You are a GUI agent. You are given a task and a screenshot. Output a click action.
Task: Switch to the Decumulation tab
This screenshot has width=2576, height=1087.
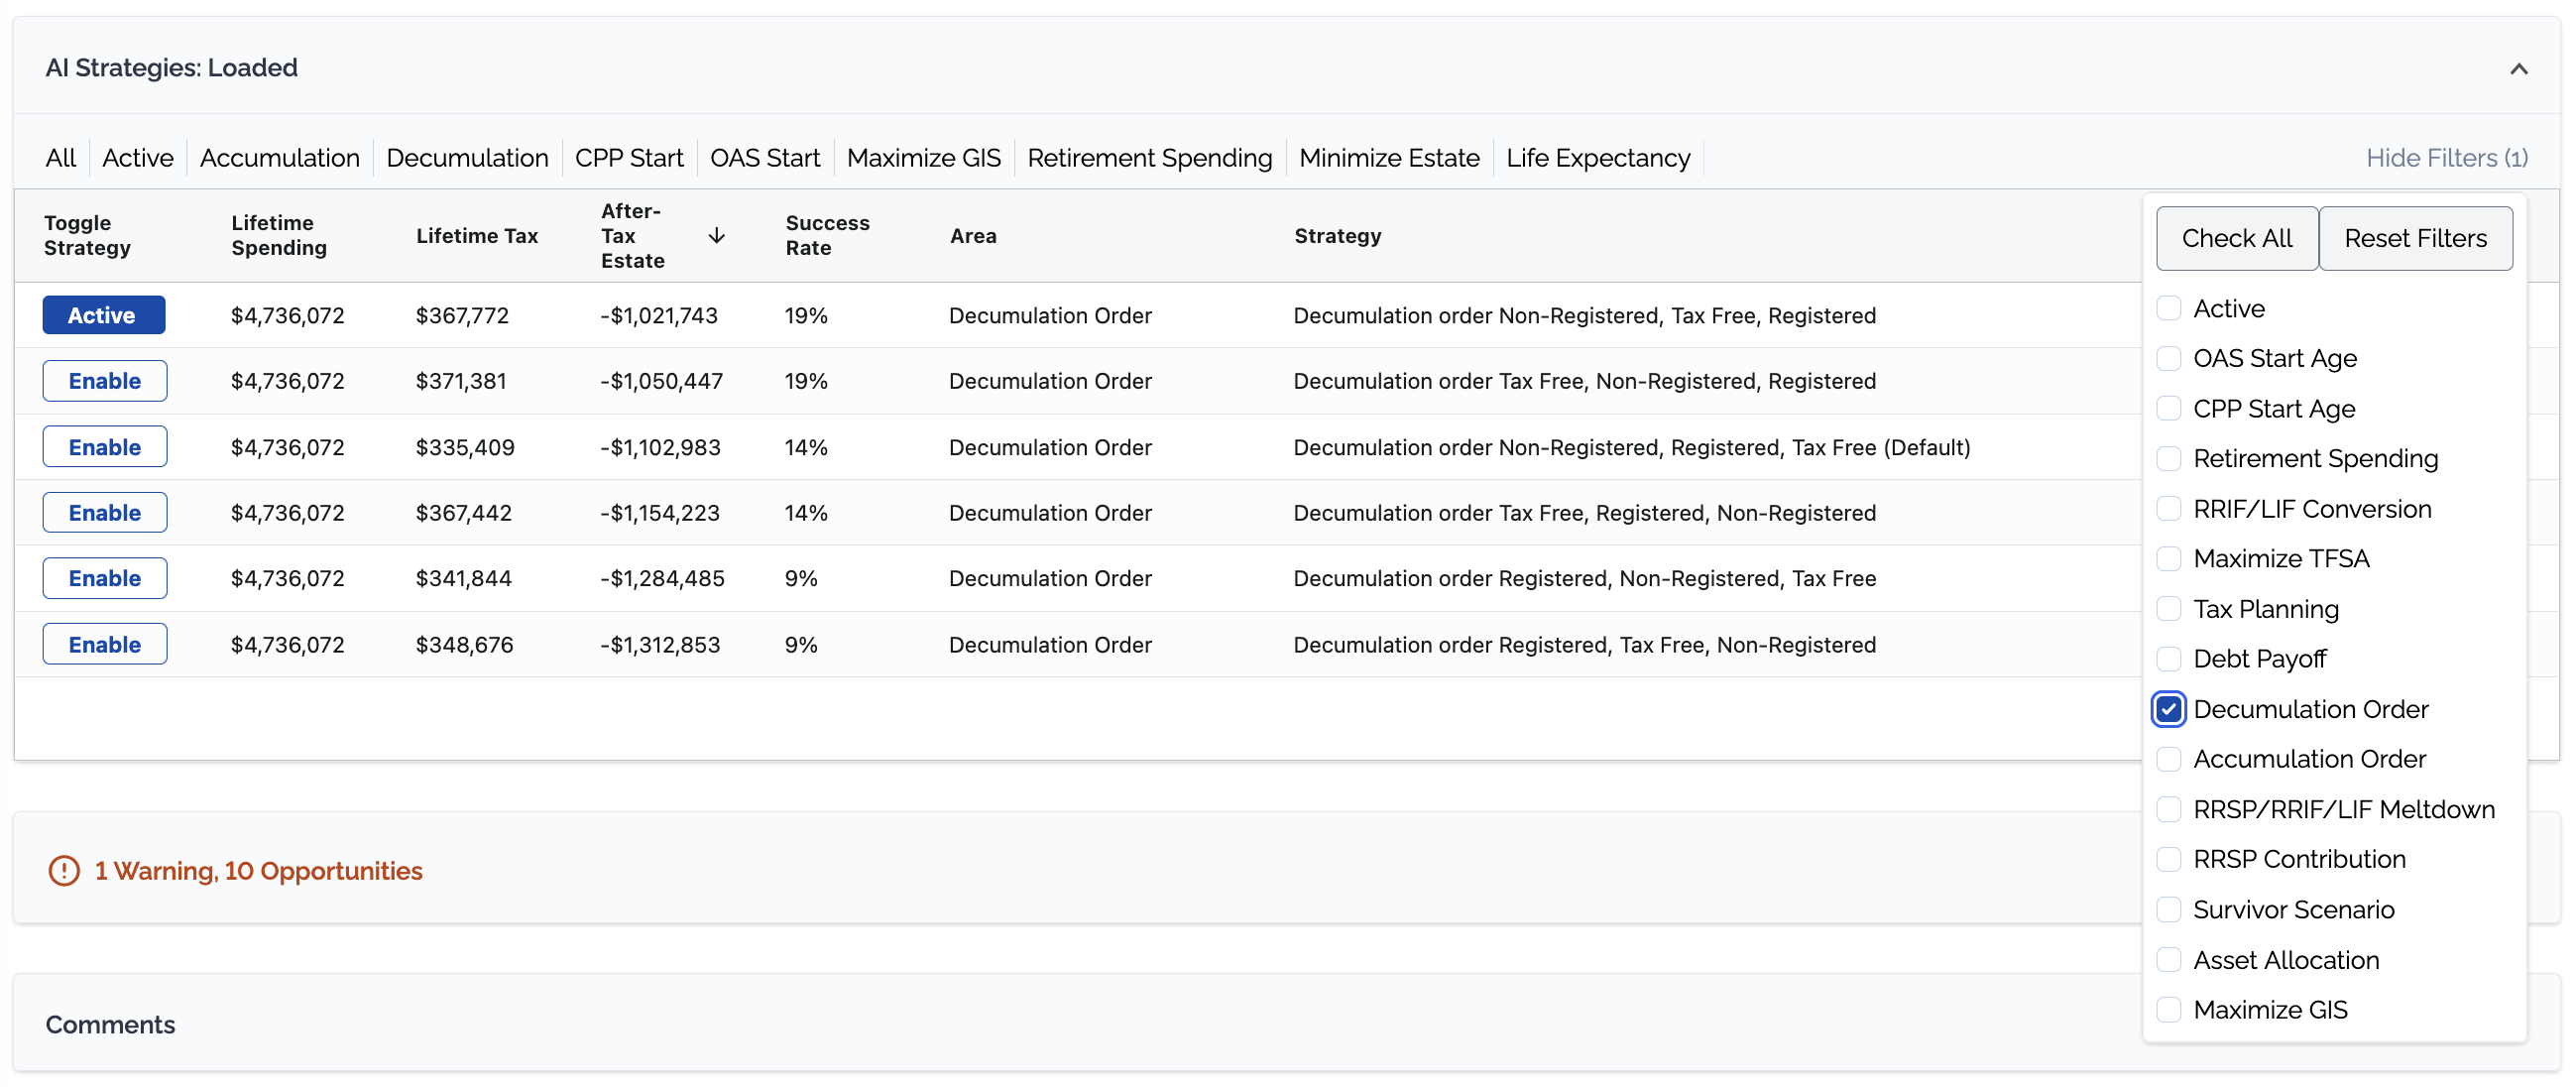[467, 158]
